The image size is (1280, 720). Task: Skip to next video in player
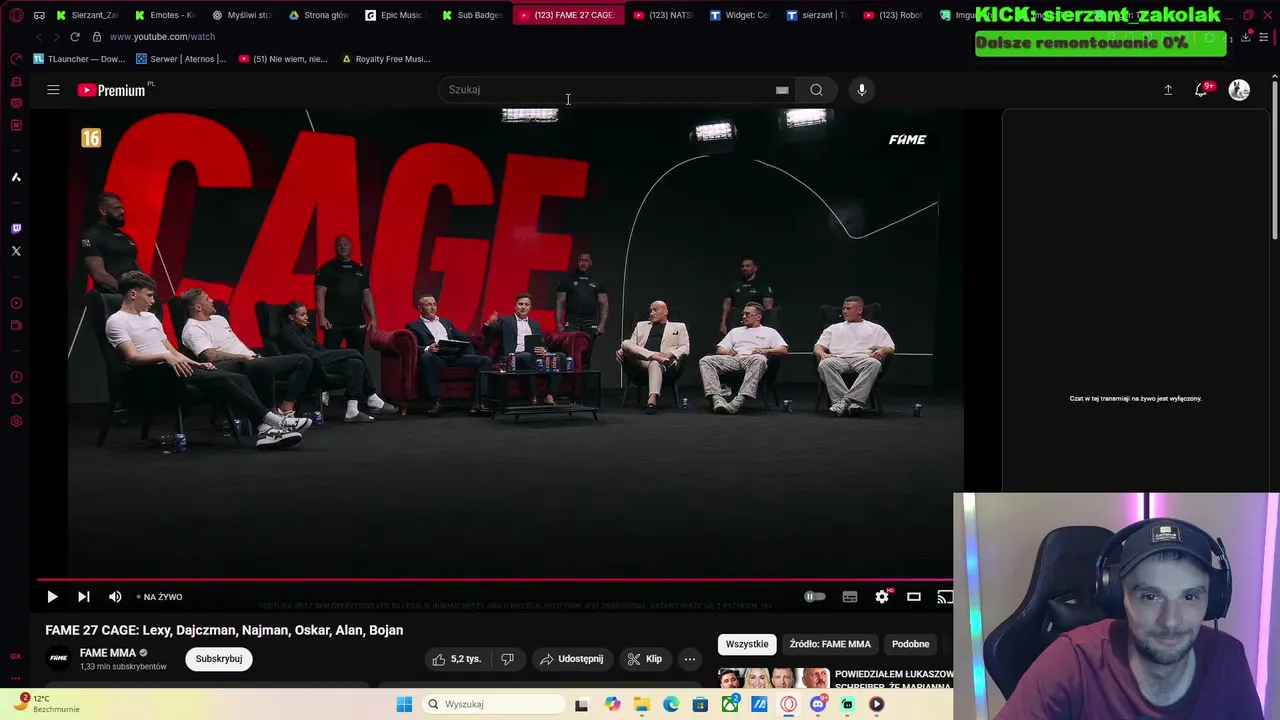[x=84, y=597]
